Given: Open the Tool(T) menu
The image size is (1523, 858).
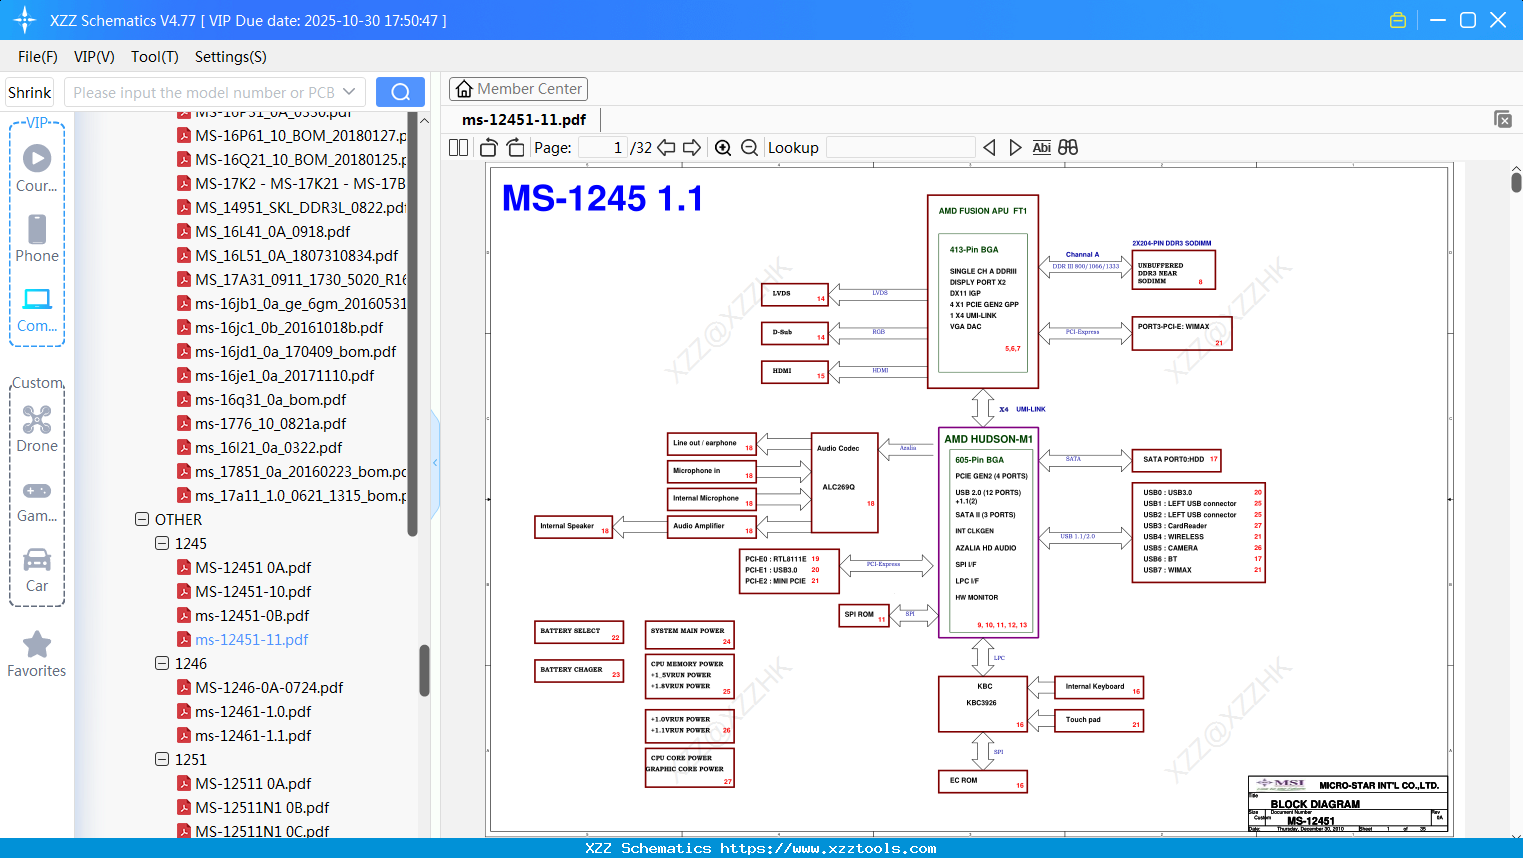Looking at the screenshot, I should point(155,57).
